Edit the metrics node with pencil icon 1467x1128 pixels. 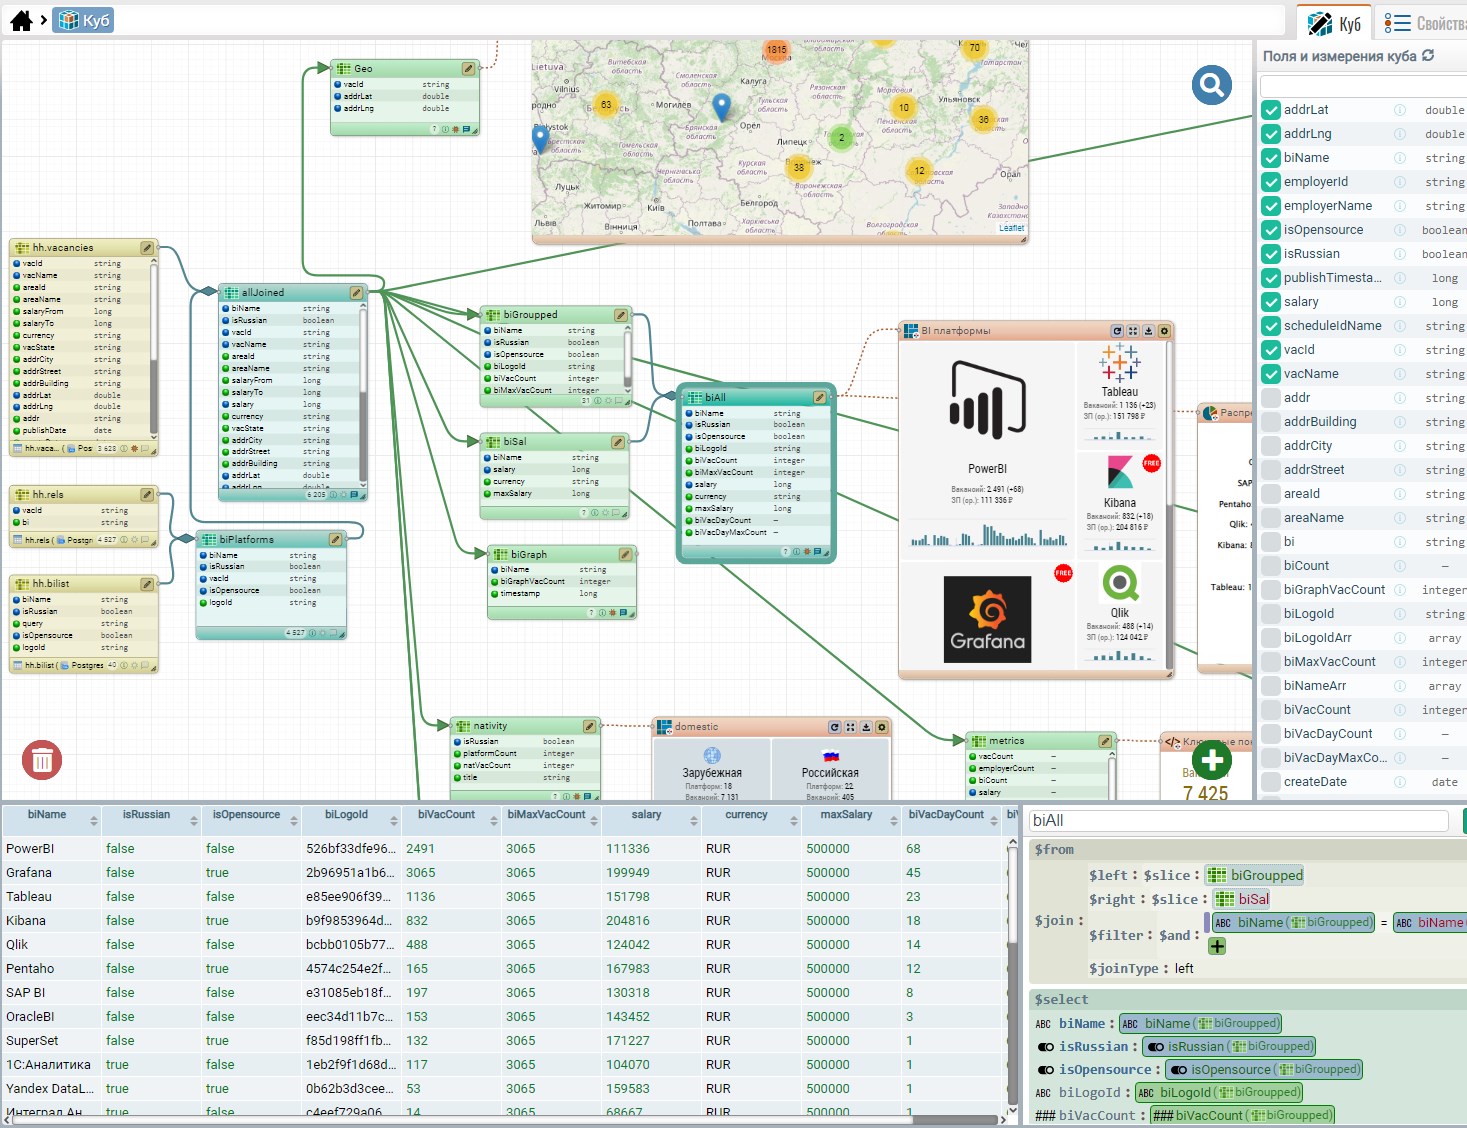tap(1105, 741)
